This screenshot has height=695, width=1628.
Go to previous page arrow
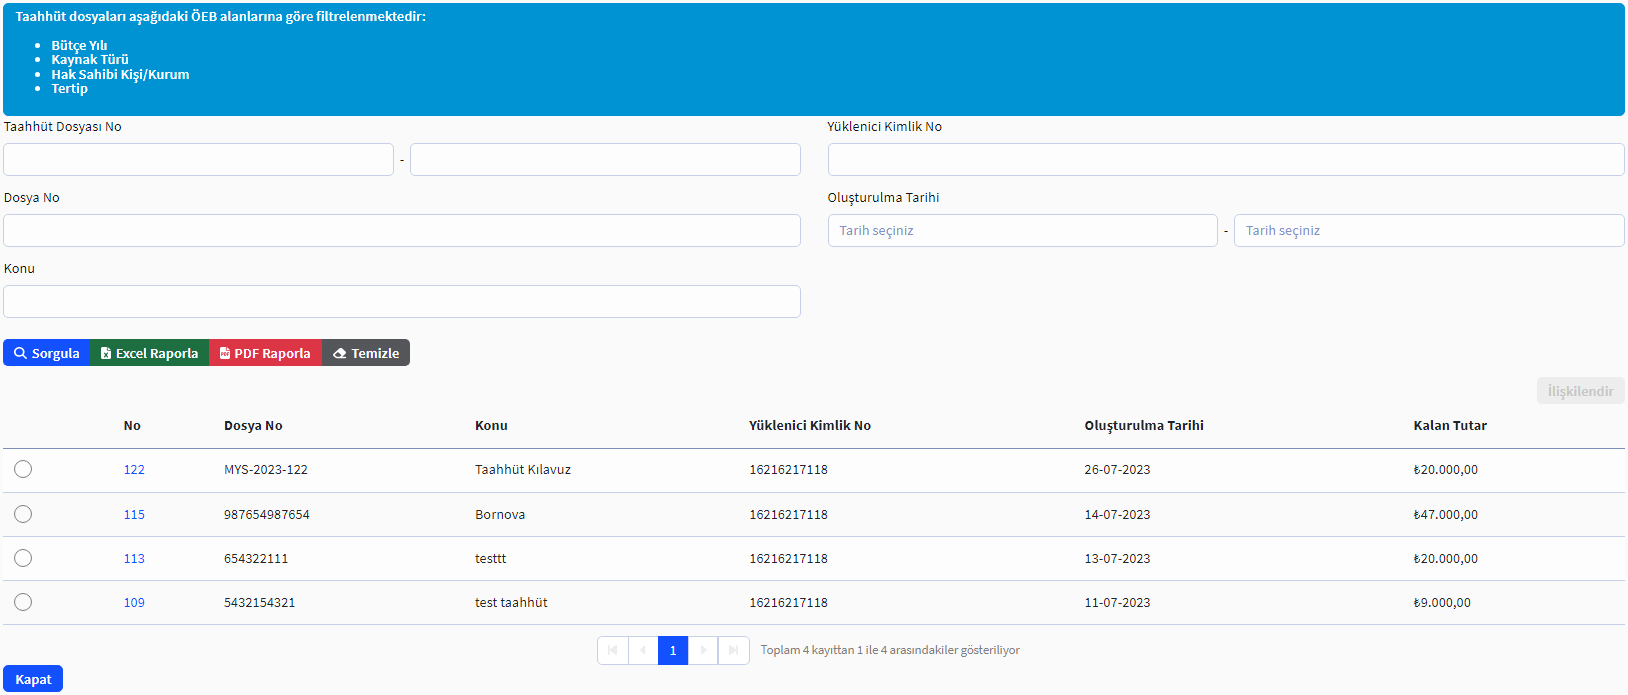point(643,650)
